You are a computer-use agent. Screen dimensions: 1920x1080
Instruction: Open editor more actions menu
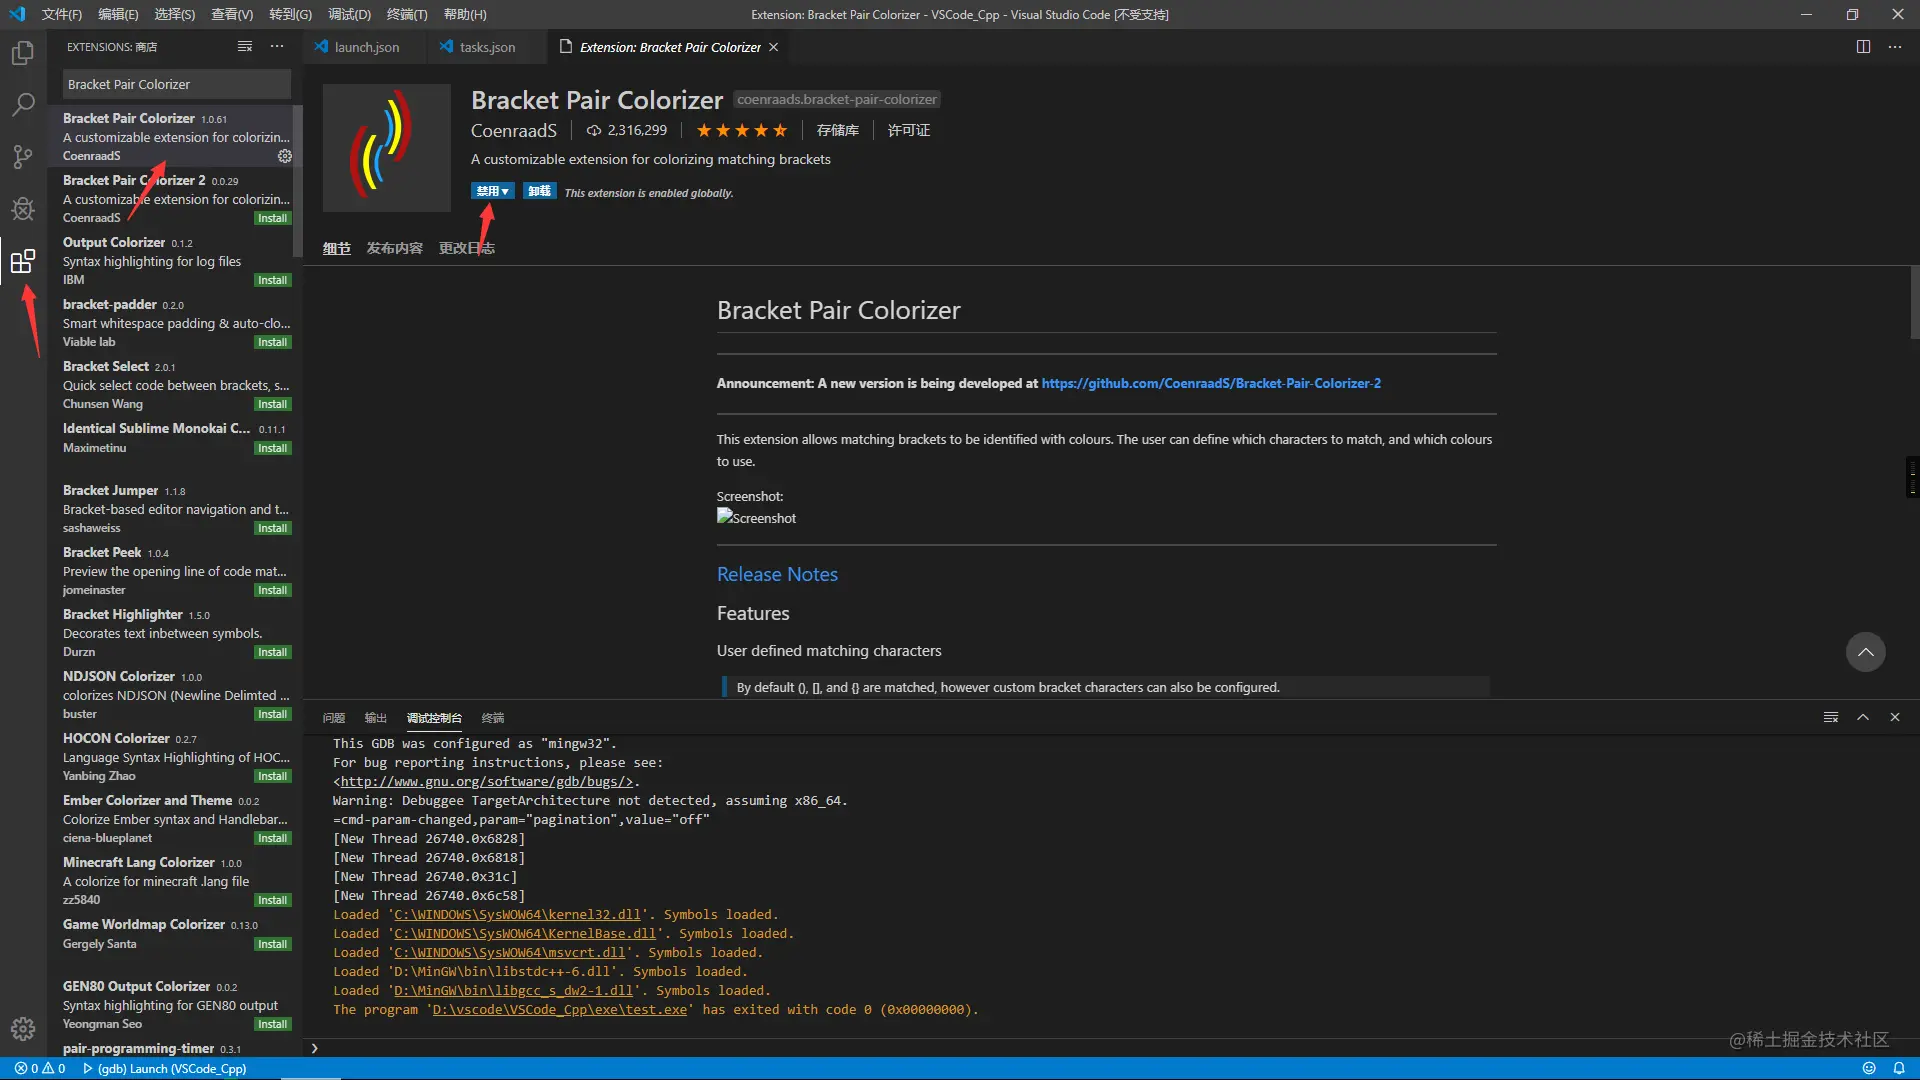[1895, 47]
